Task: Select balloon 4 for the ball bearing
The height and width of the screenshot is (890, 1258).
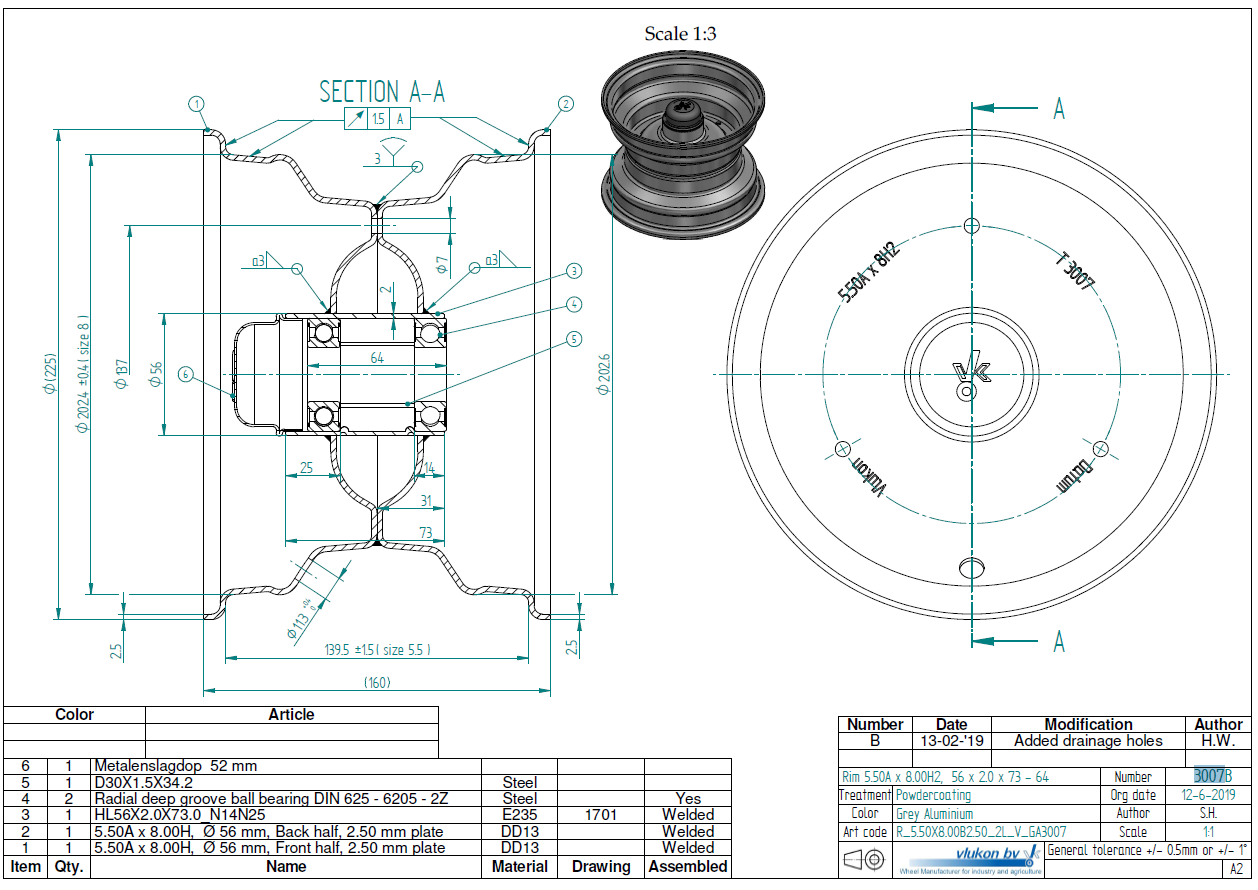Action: point(573,304)
